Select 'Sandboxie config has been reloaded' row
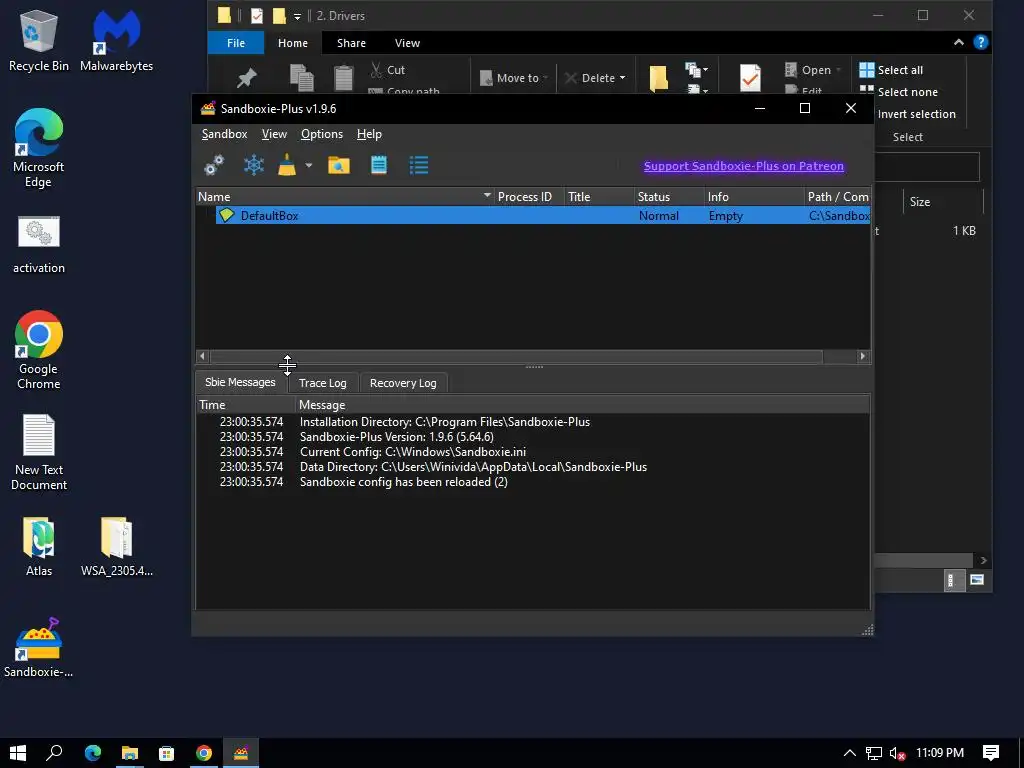1024x768 pixels. pyautogui.click(x=533, y=482)
